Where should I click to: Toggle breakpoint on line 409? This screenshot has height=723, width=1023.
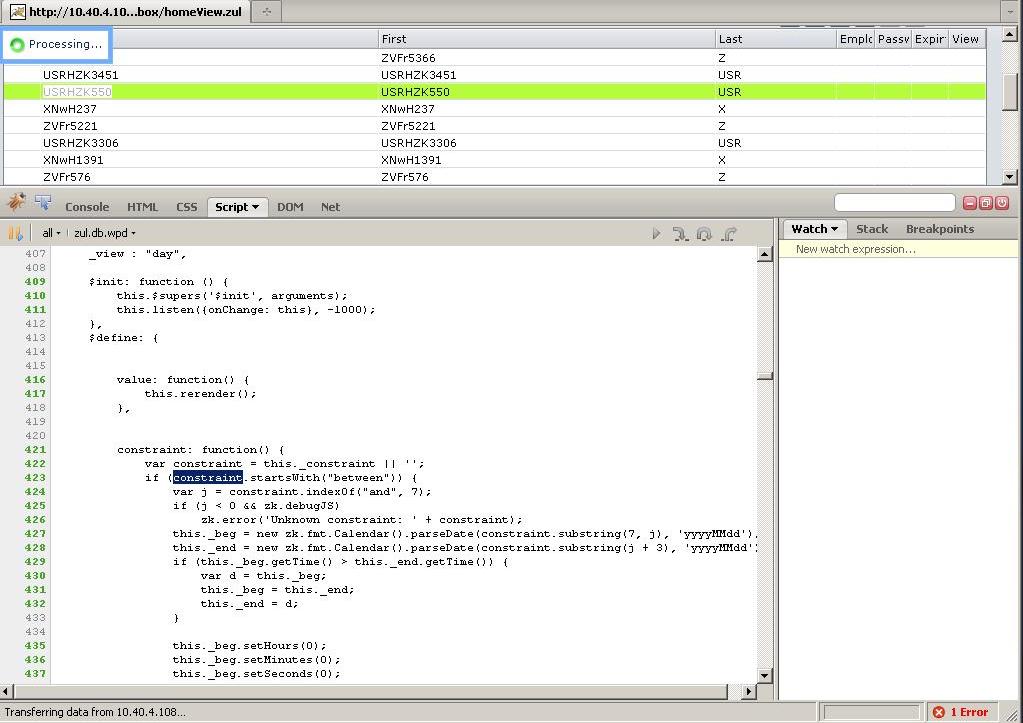35,282
